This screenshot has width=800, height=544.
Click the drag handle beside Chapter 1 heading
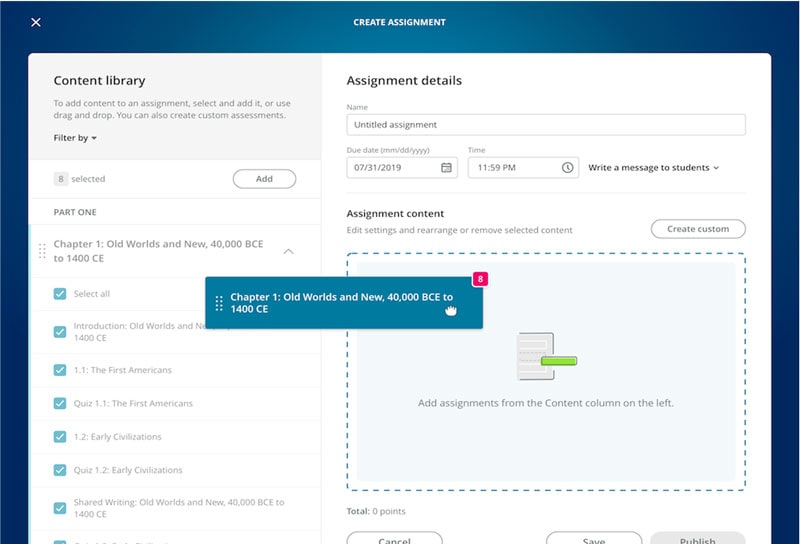tap(42, 251)
